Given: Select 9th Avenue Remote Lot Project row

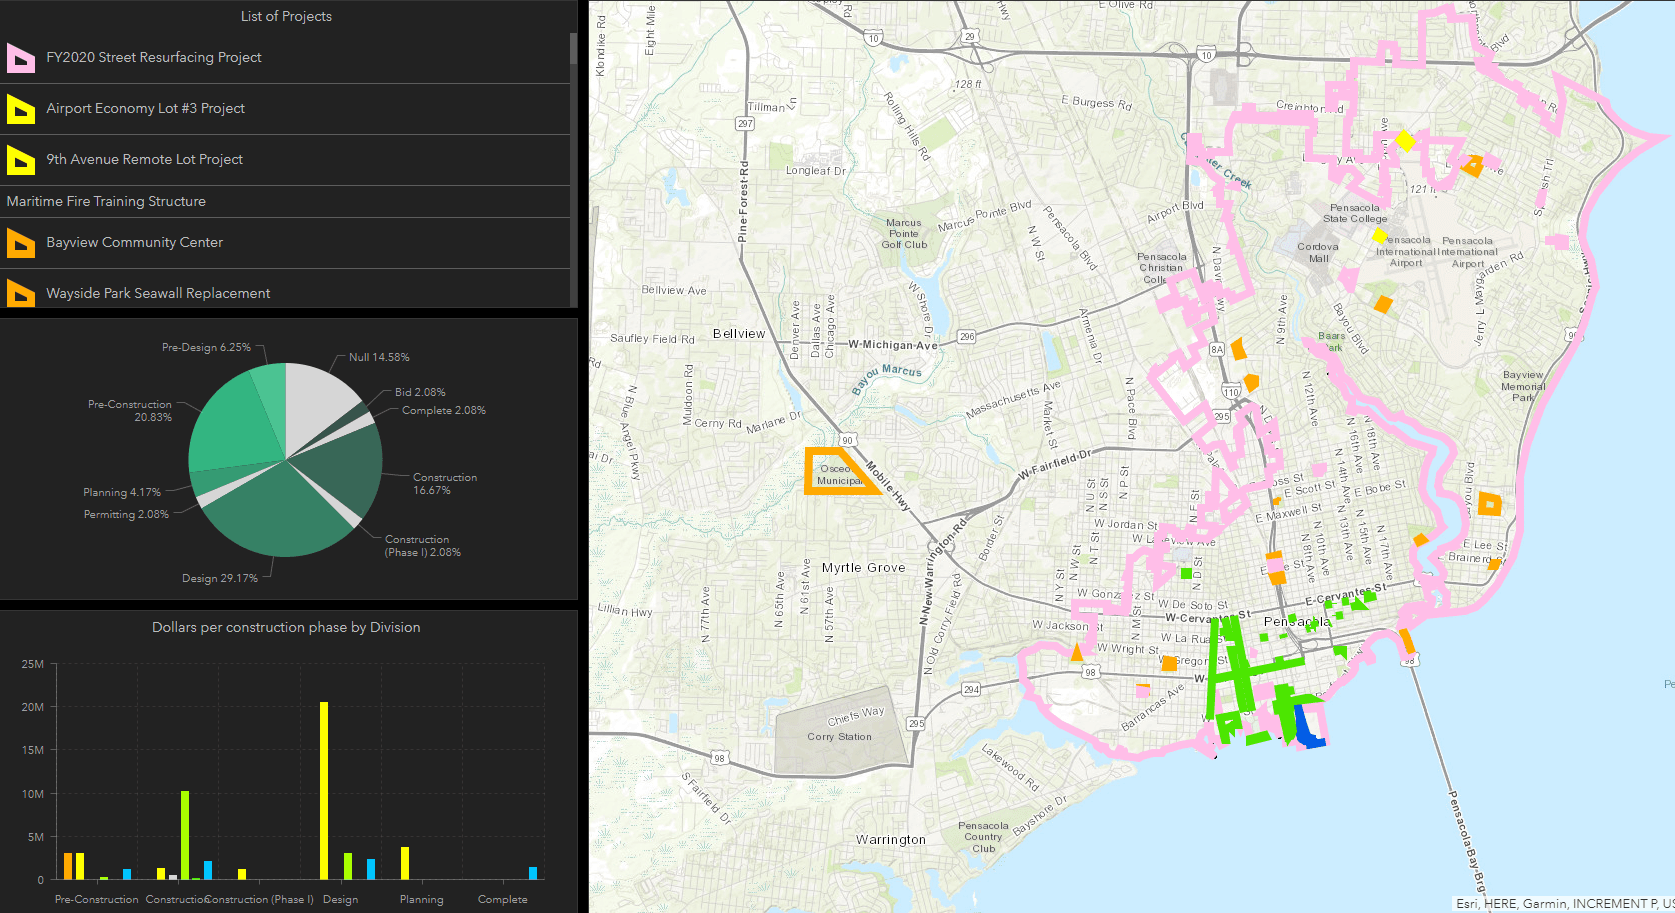Looking at the screenshot, I should (285, 160).
